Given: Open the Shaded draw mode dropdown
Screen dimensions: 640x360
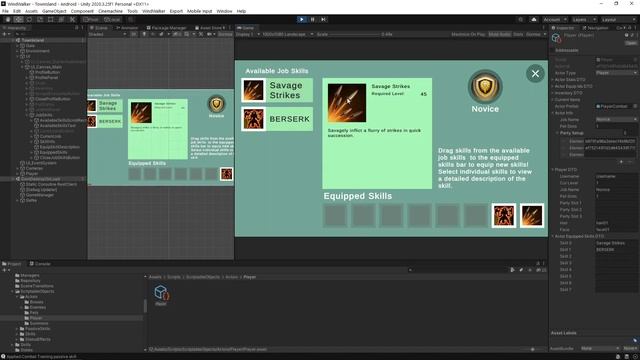Looking at the screenshot, I should [x=107, y=34].
